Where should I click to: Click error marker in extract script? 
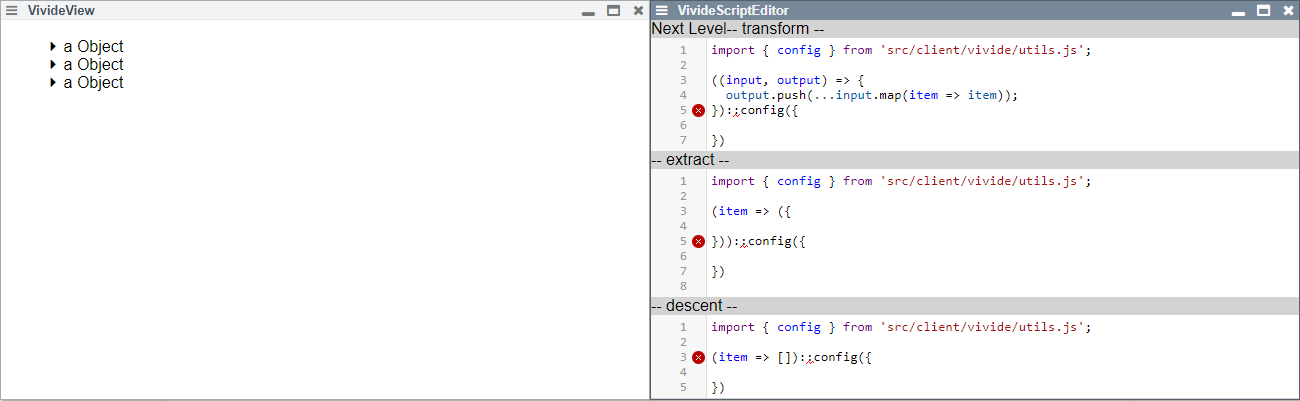pos(698,241)
